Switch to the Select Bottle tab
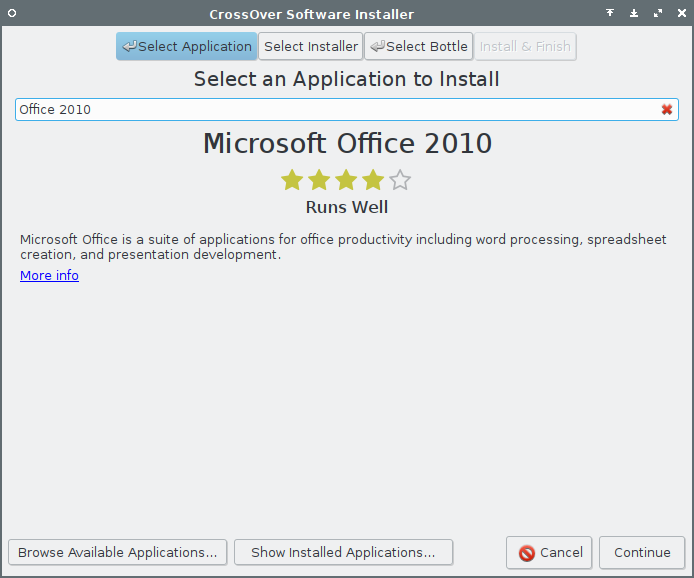This screenshot has height=578, width=694. pyautogui.click(x=419, y=46)
